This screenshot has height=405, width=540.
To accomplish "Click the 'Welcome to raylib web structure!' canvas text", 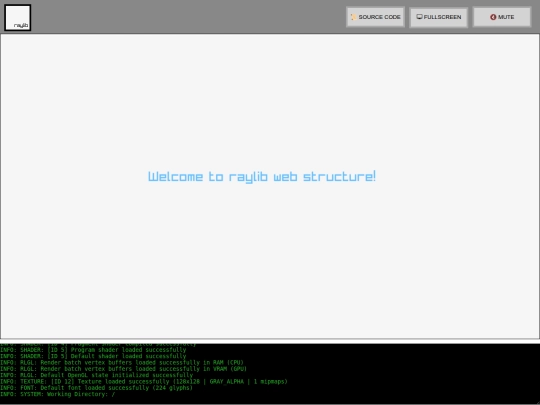I will [262, 177].
